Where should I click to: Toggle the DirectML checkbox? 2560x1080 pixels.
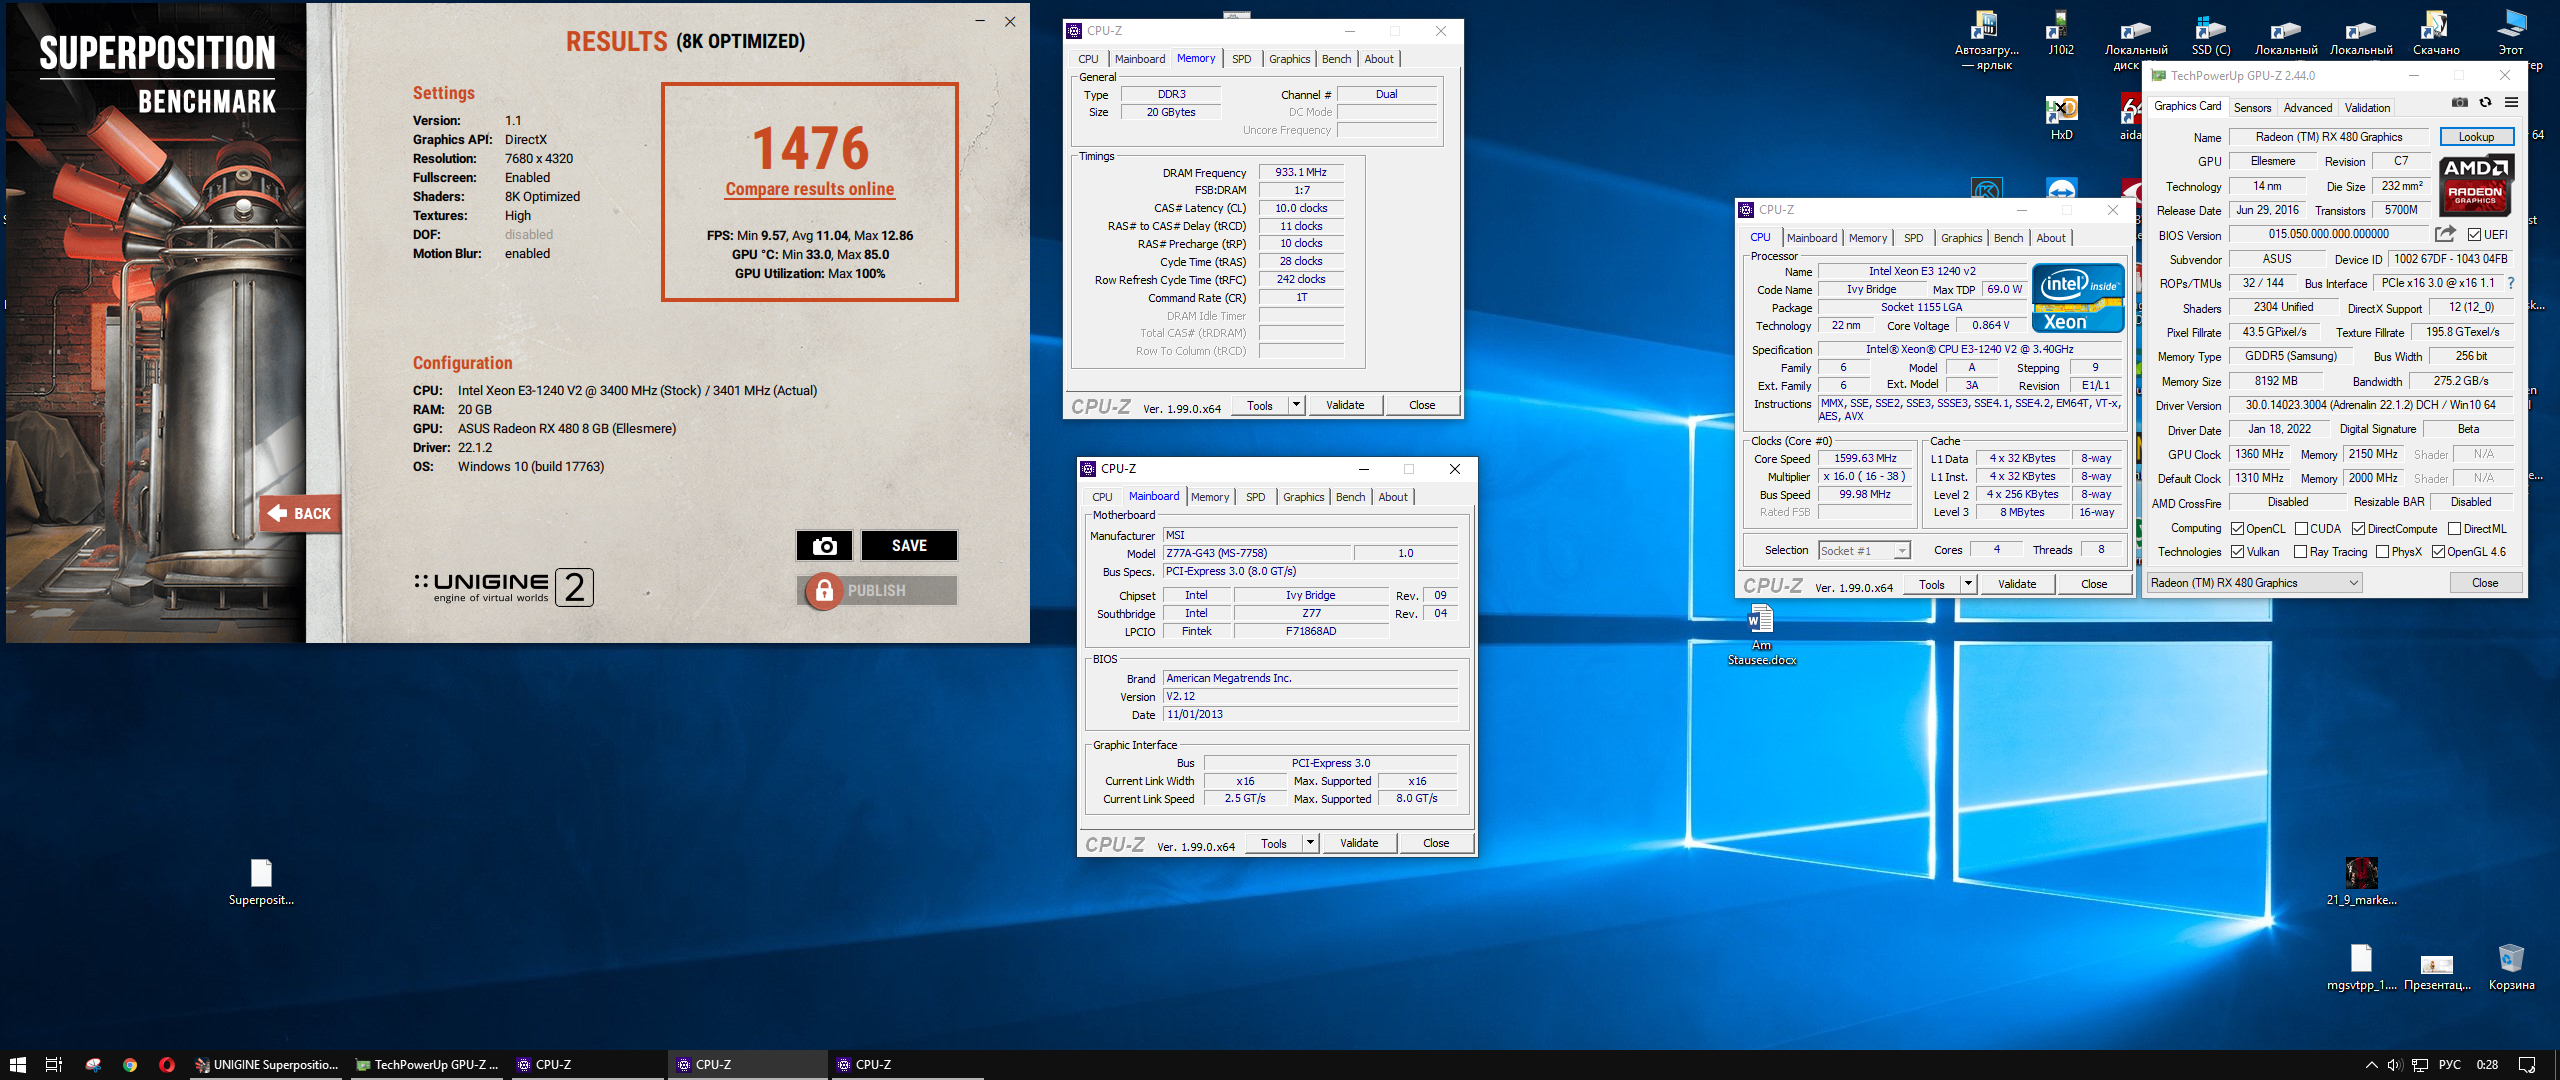tap(2454, 529)
